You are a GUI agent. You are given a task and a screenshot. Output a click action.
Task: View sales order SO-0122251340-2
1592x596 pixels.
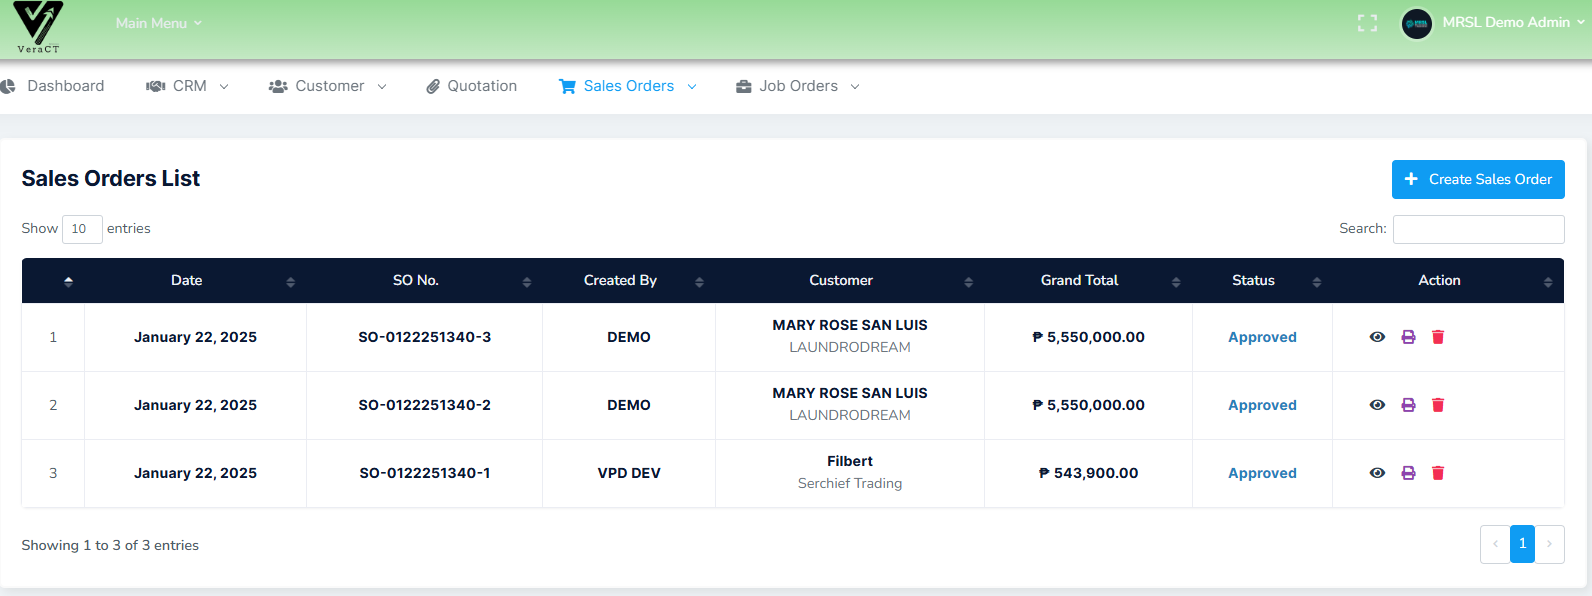1377,405
